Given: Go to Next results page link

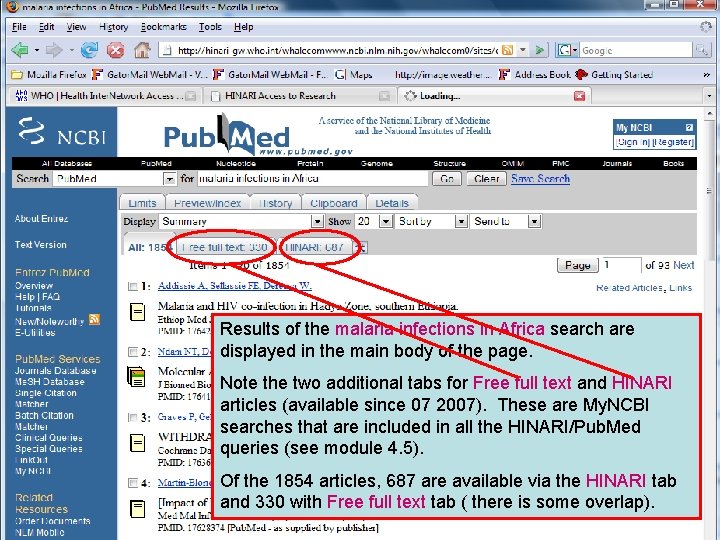Looking at the screenshot, I should (x=683, y=265).
